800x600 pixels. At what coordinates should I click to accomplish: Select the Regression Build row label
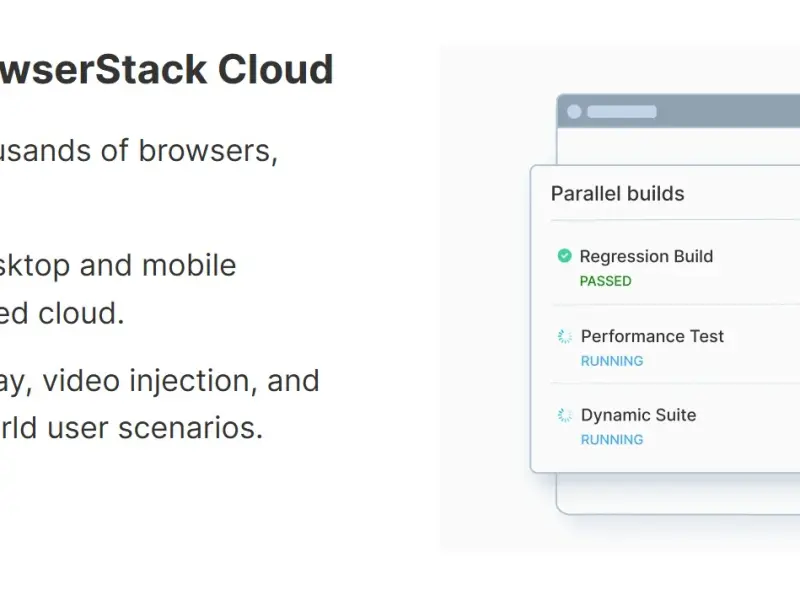pos(646,256)
